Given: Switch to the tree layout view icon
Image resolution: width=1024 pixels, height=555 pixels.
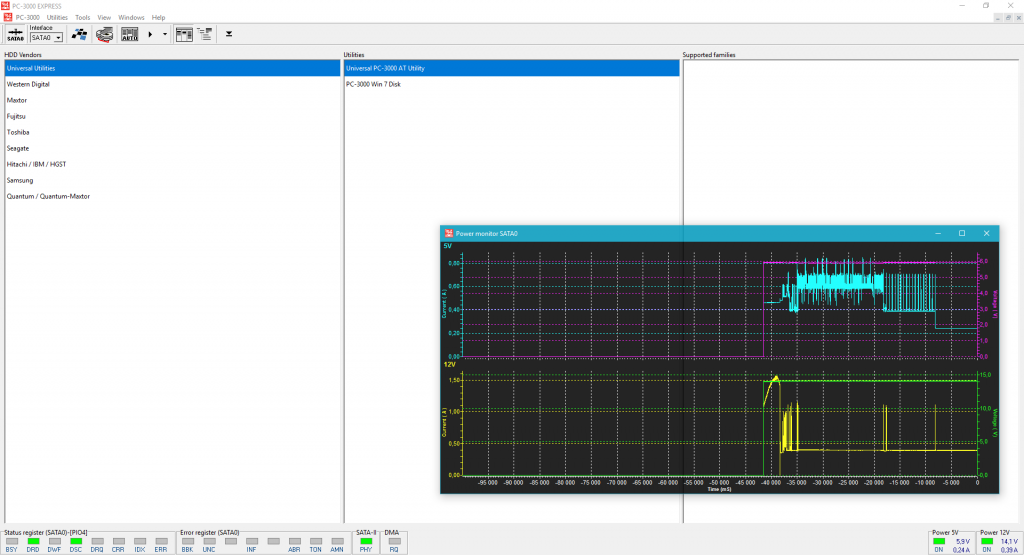Looking at the screenshot, I should (204, 34).
